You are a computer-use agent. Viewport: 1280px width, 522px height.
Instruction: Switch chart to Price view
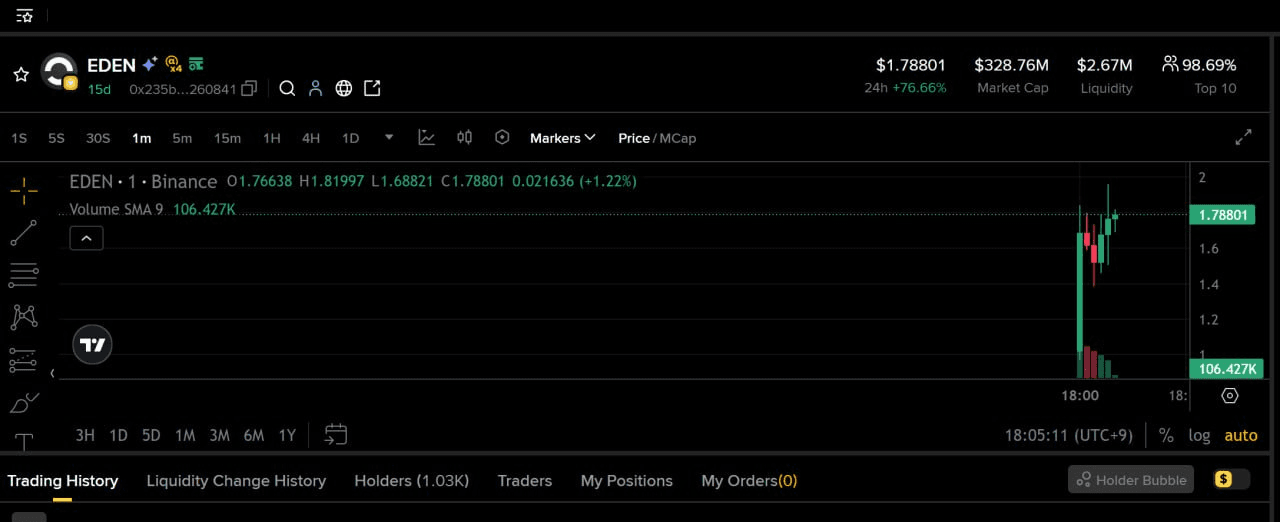click(634, 138)
